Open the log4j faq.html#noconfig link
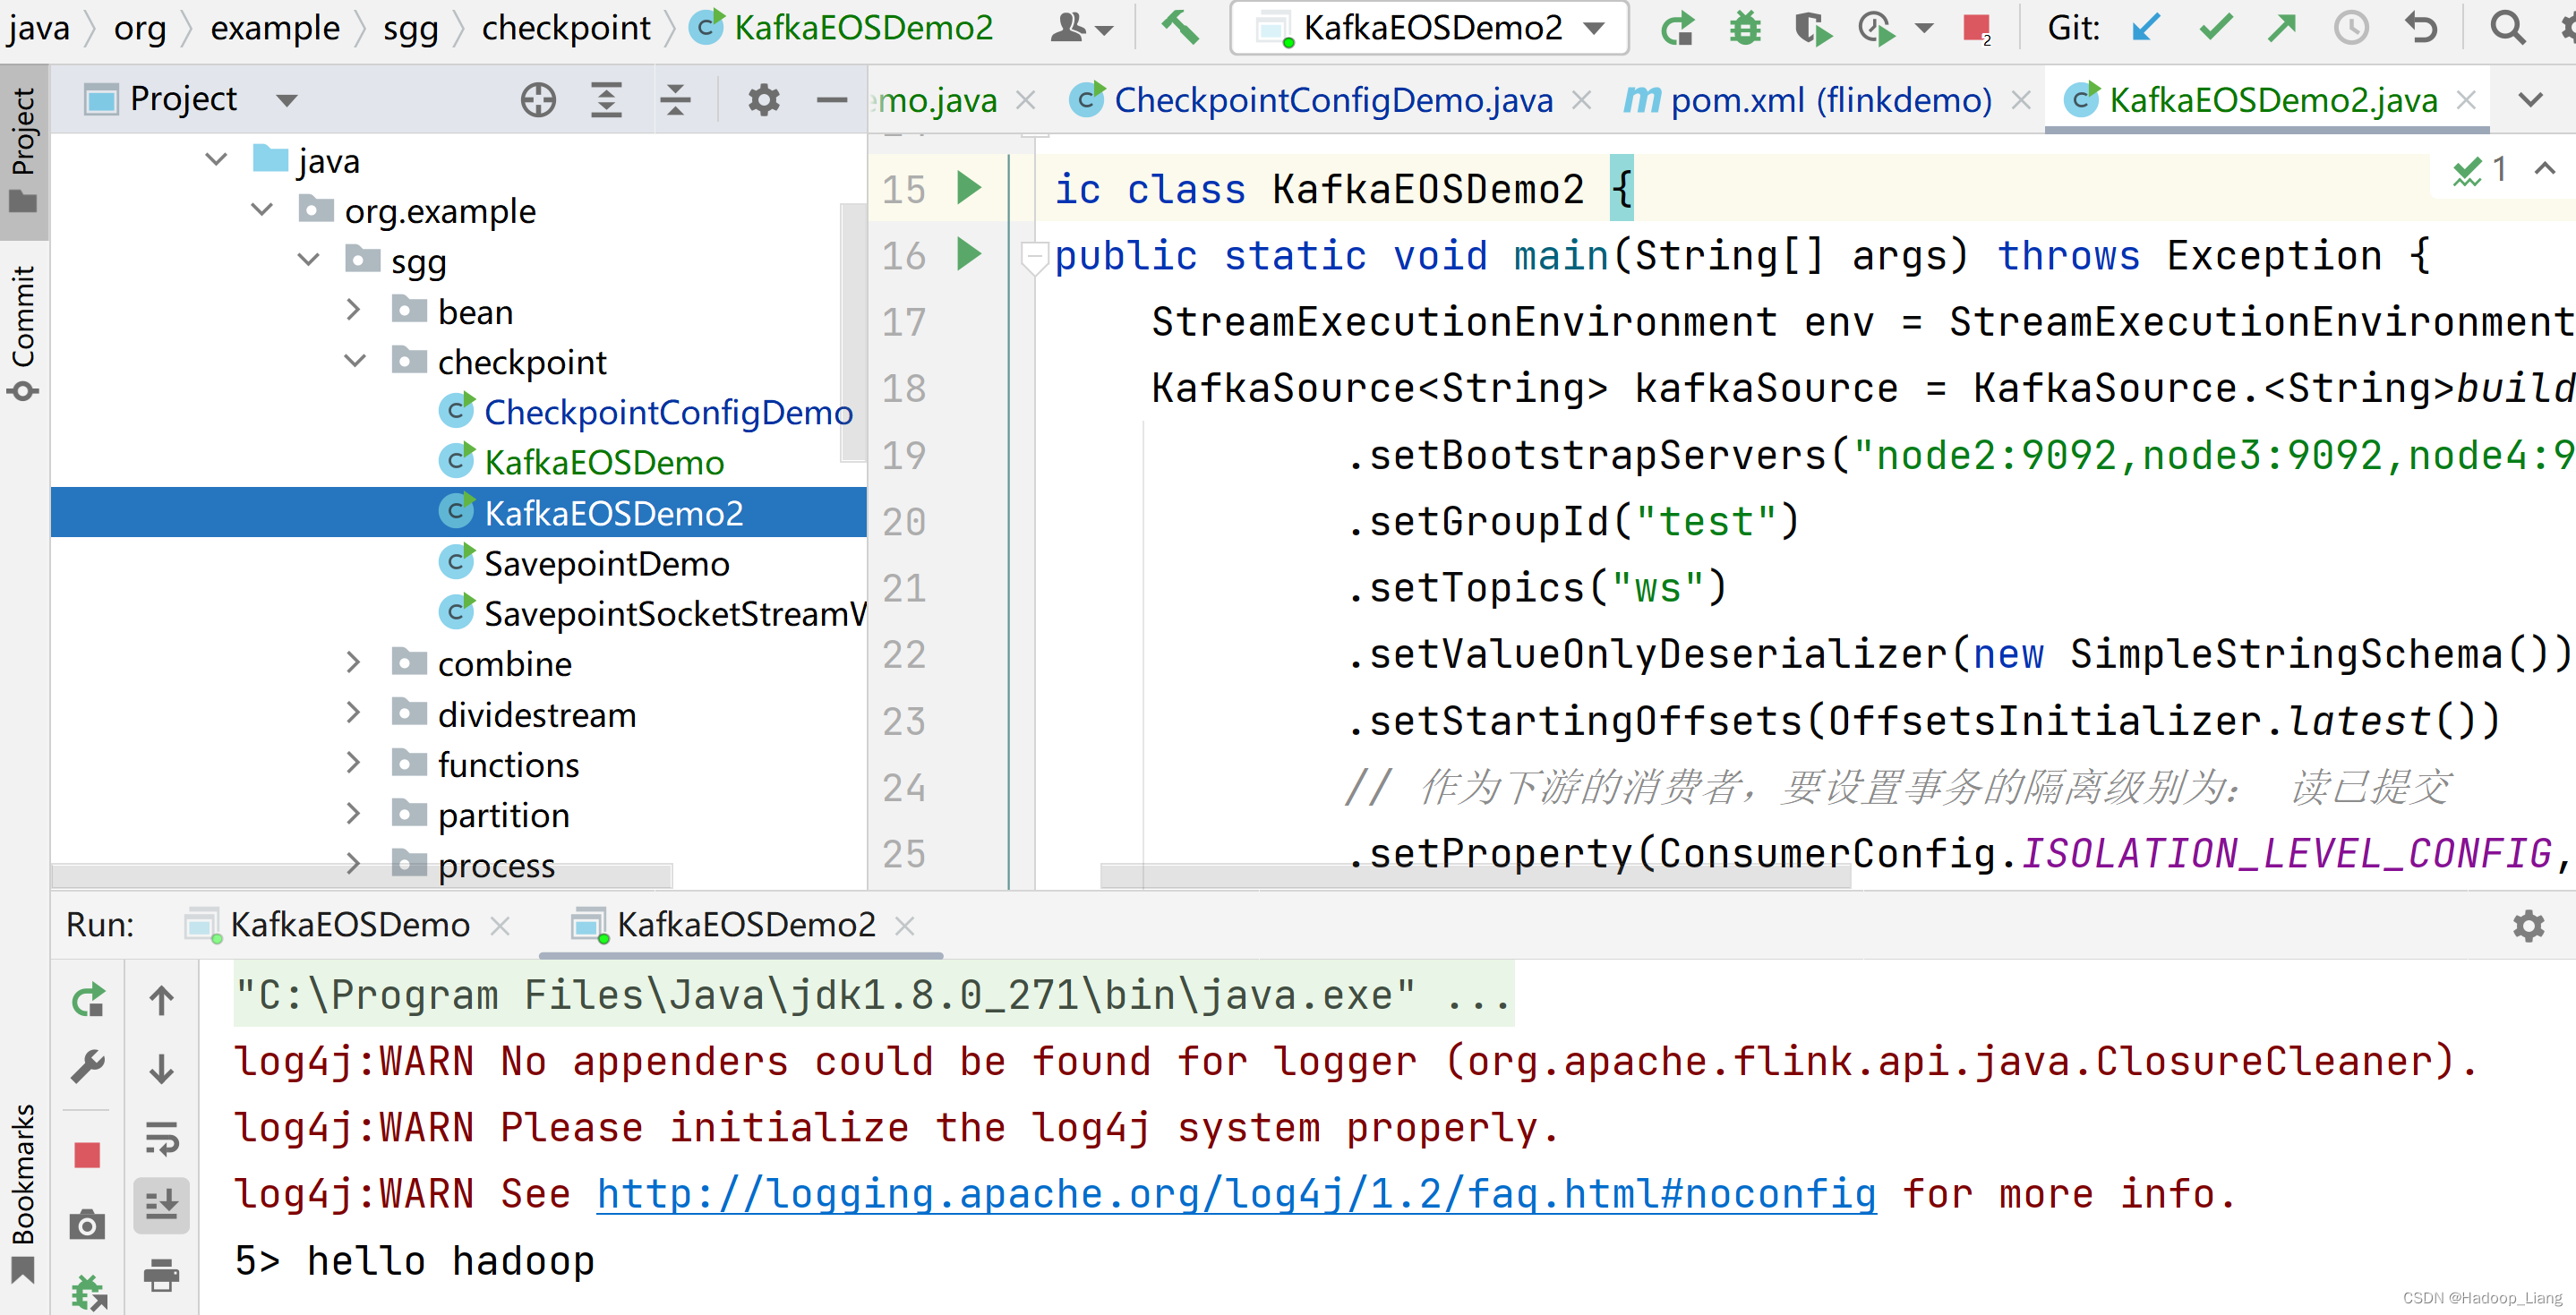Screen dimensions: 2576x1315 click(1236, 1194)
